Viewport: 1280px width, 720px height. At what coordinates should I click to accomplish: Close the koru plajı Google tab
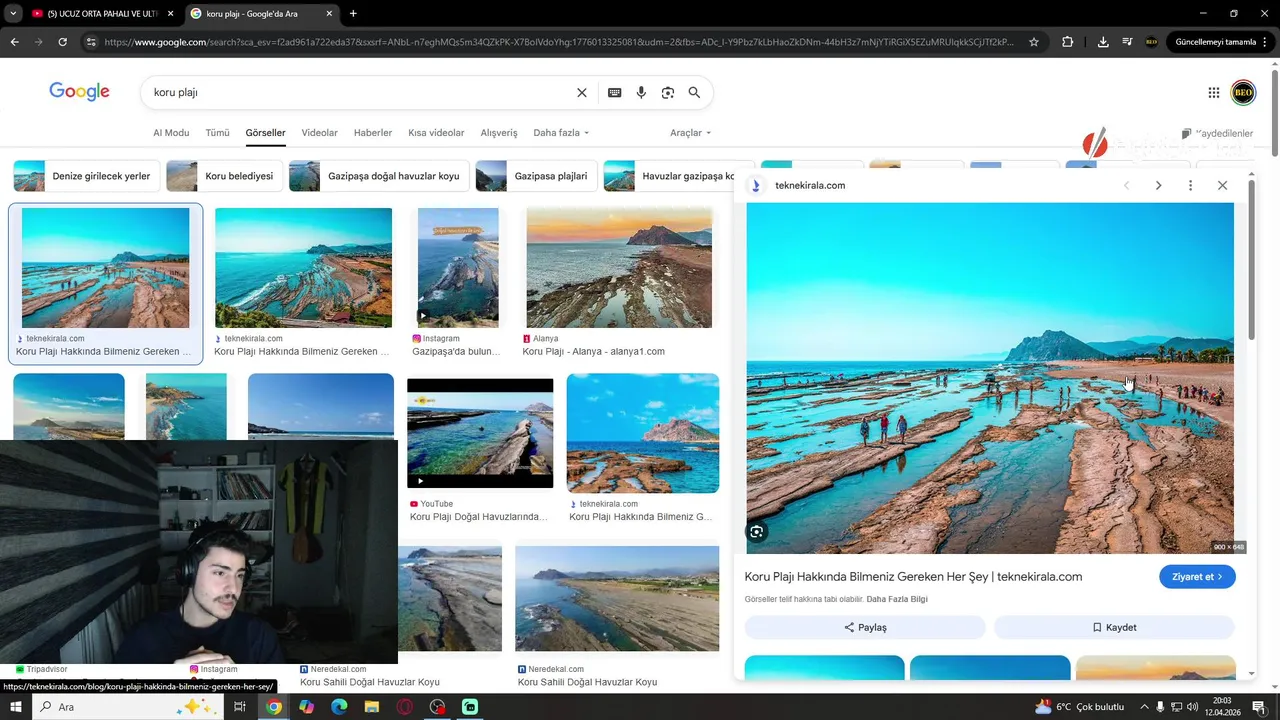click(x=328, y=14)
